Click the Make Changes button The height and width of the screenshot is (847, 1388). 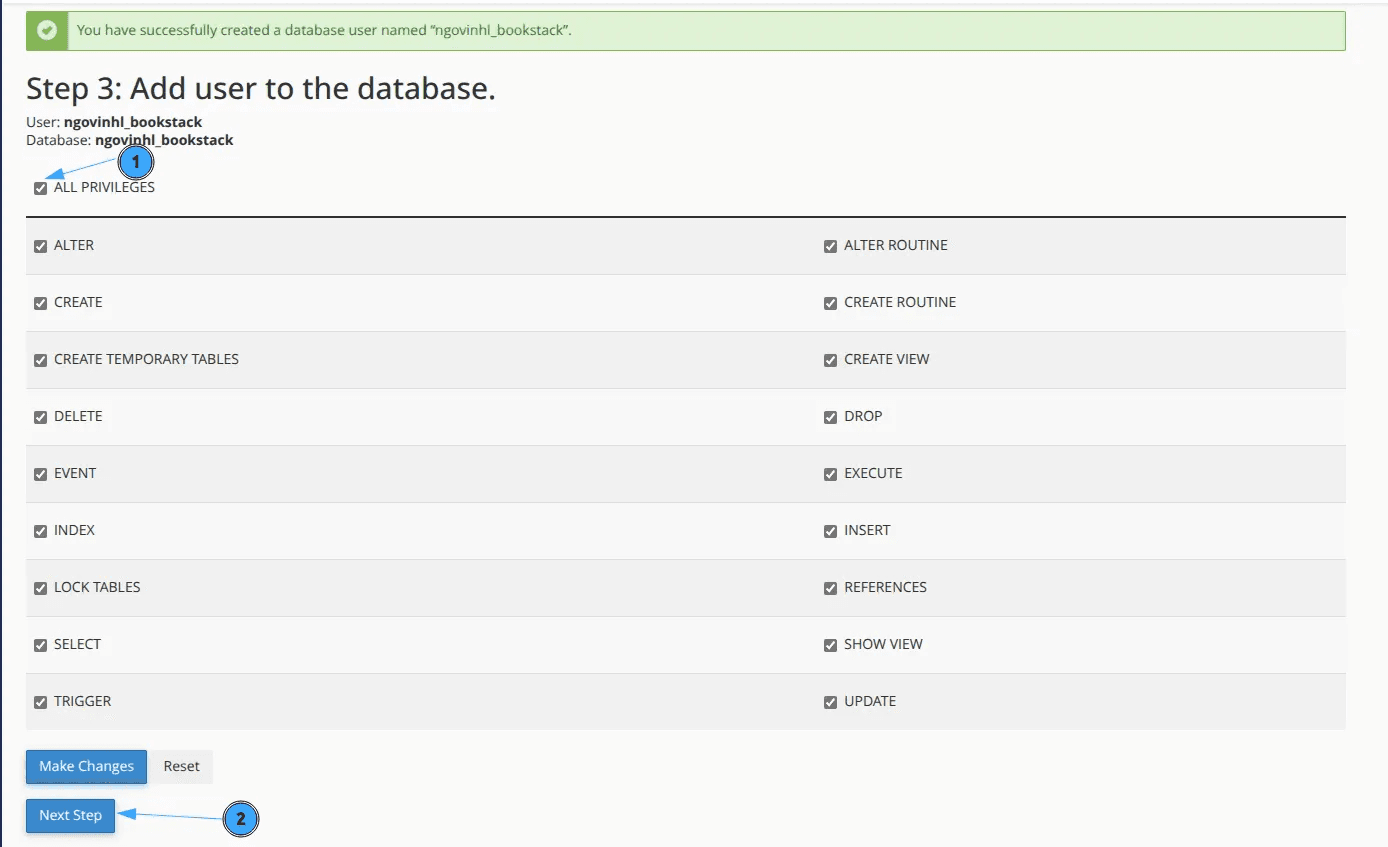click(86, 766)
